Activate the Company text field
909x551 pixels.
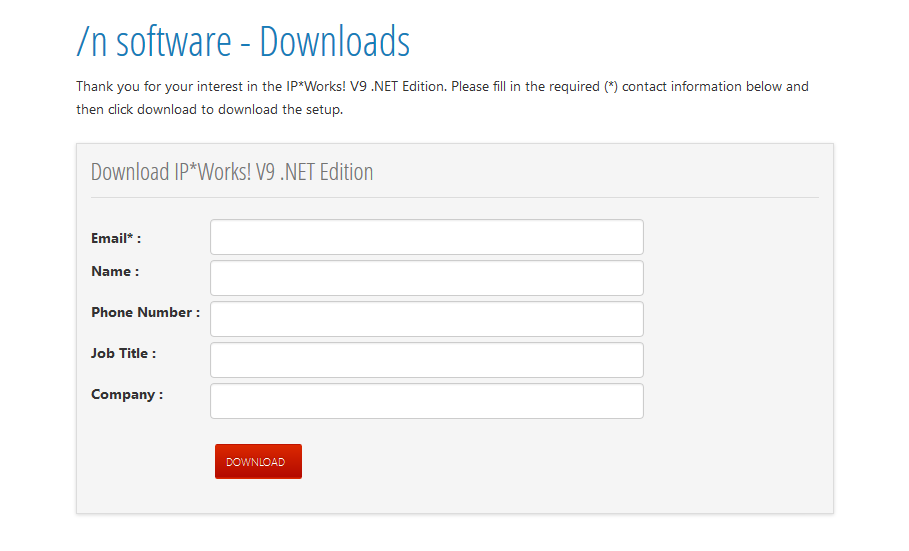[x=427, y=401]
